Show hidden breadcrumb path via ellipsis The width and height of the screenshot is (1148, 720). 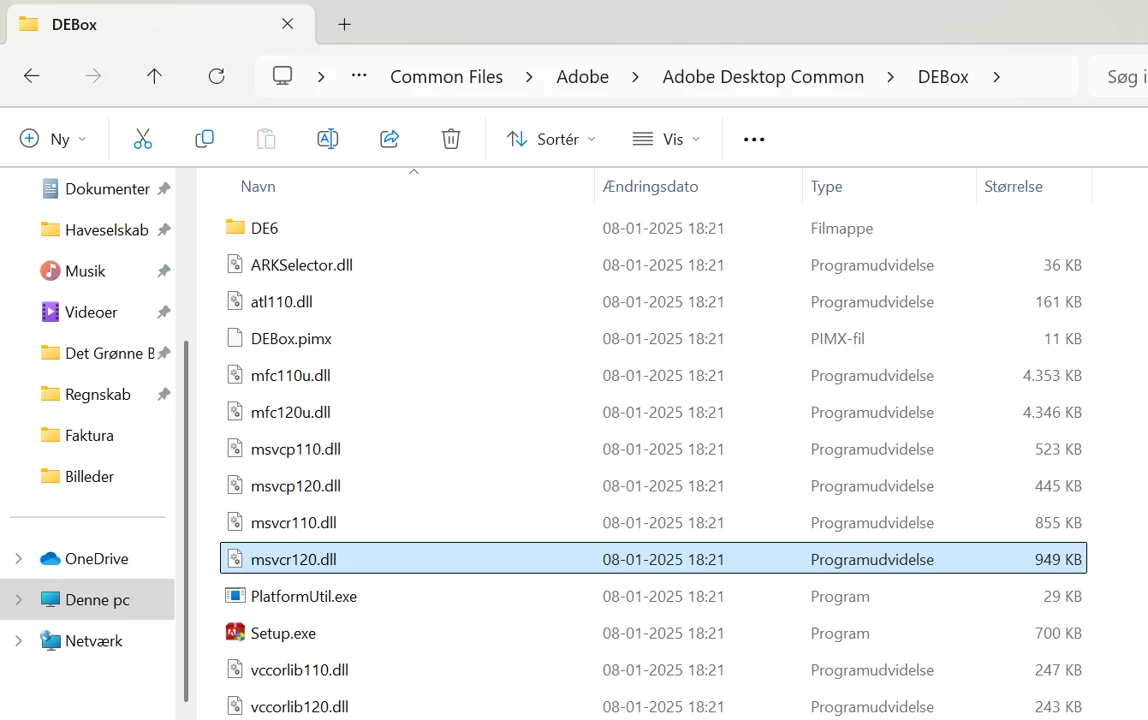click(x=359, y=75)
